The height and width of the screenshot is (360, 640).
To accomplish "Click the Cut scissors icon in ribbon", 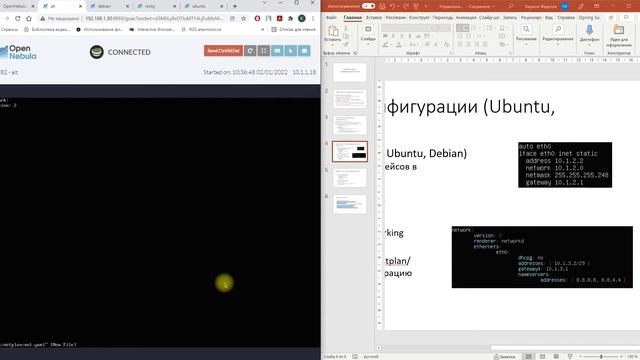I will click(346, 28).
